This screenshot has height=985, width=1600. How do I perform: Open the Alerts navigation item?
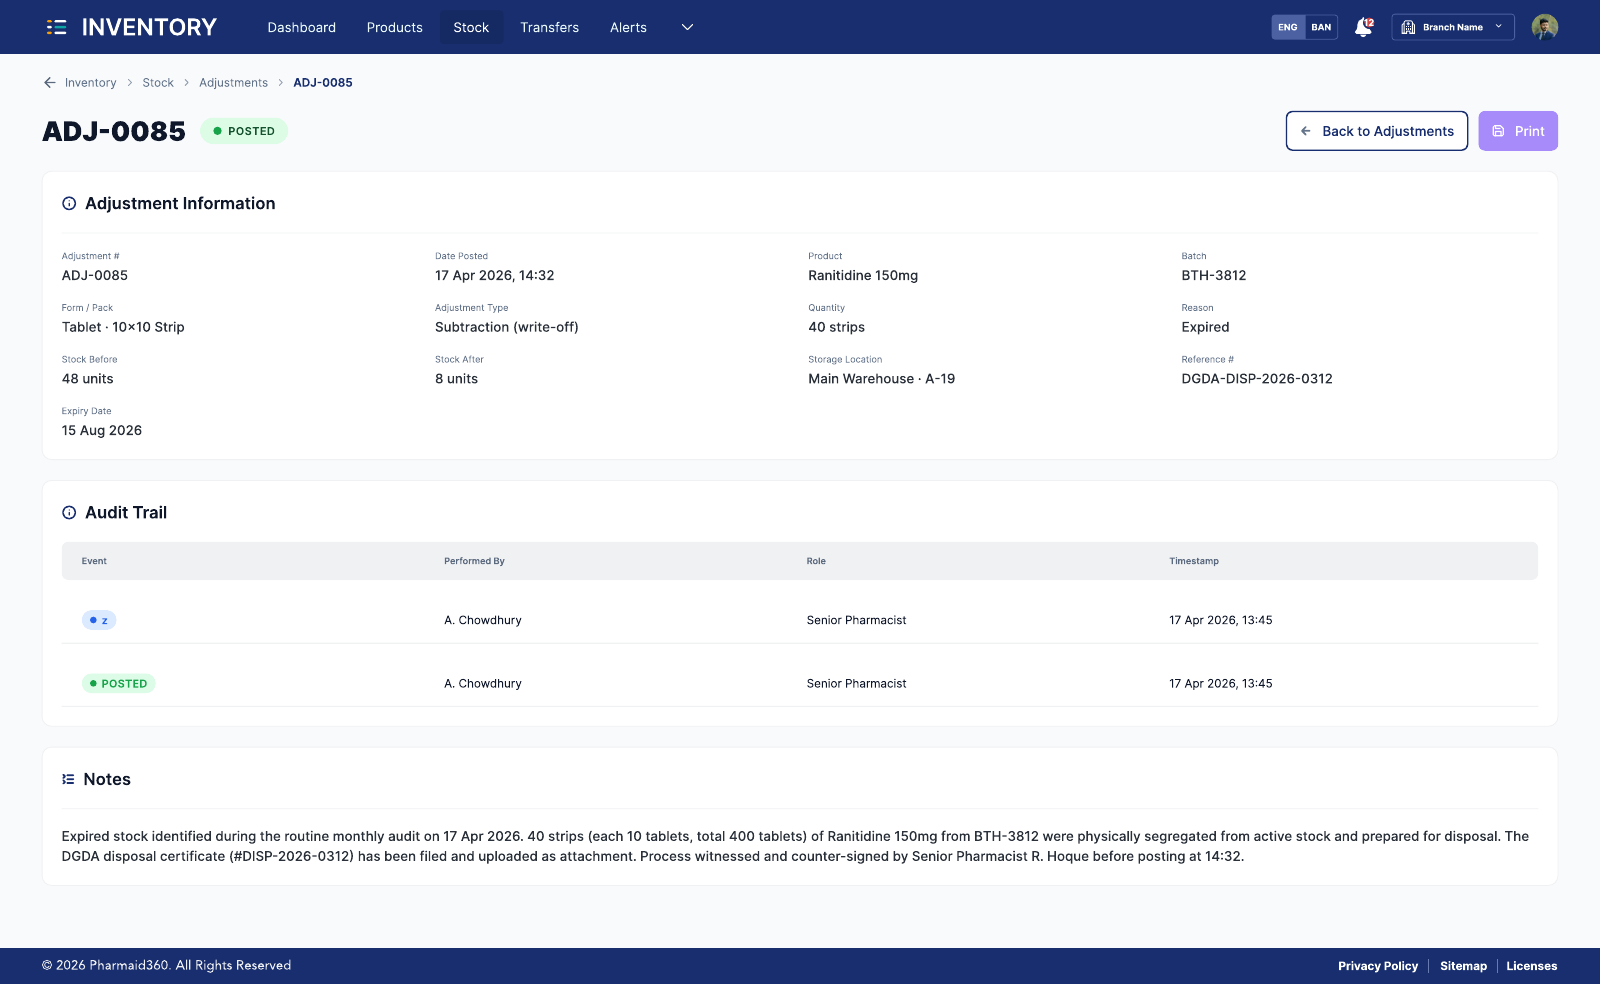(x=628, y=27)
